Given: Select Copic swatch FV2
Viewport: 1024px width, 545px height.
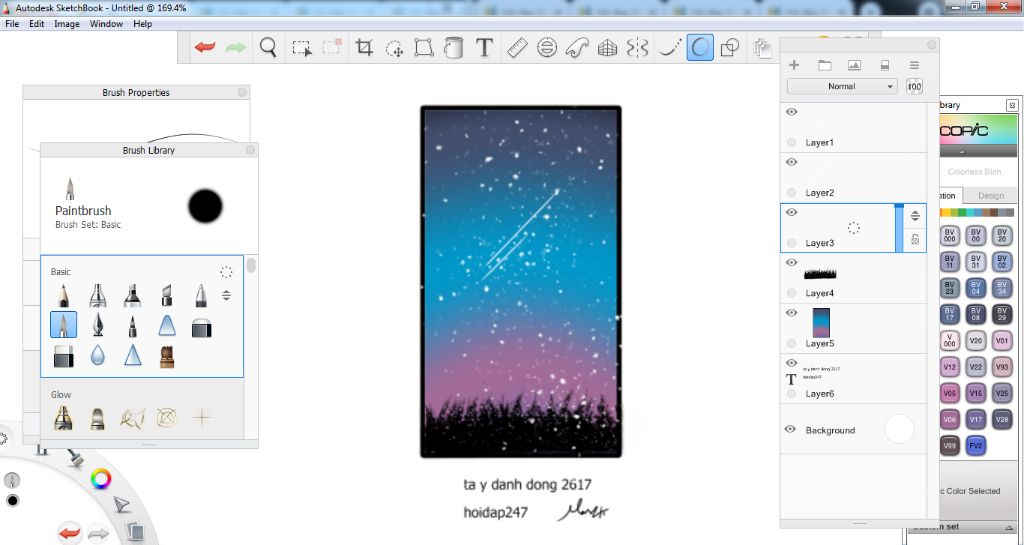Looking at the screenshot, I should 976,446.
